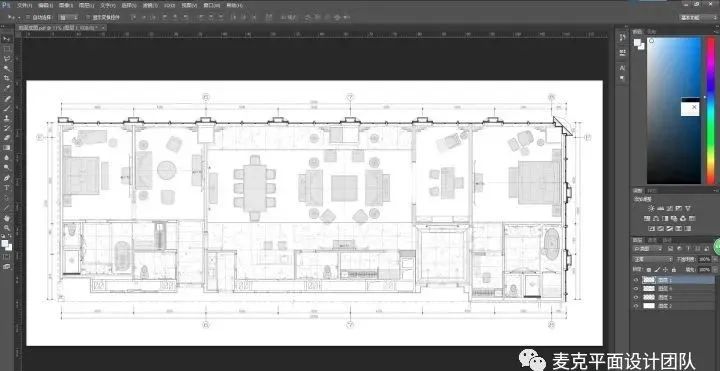Open auto-select target dropdown in options bar
Screen dimensions: 720x371
(x=69, y=17)
